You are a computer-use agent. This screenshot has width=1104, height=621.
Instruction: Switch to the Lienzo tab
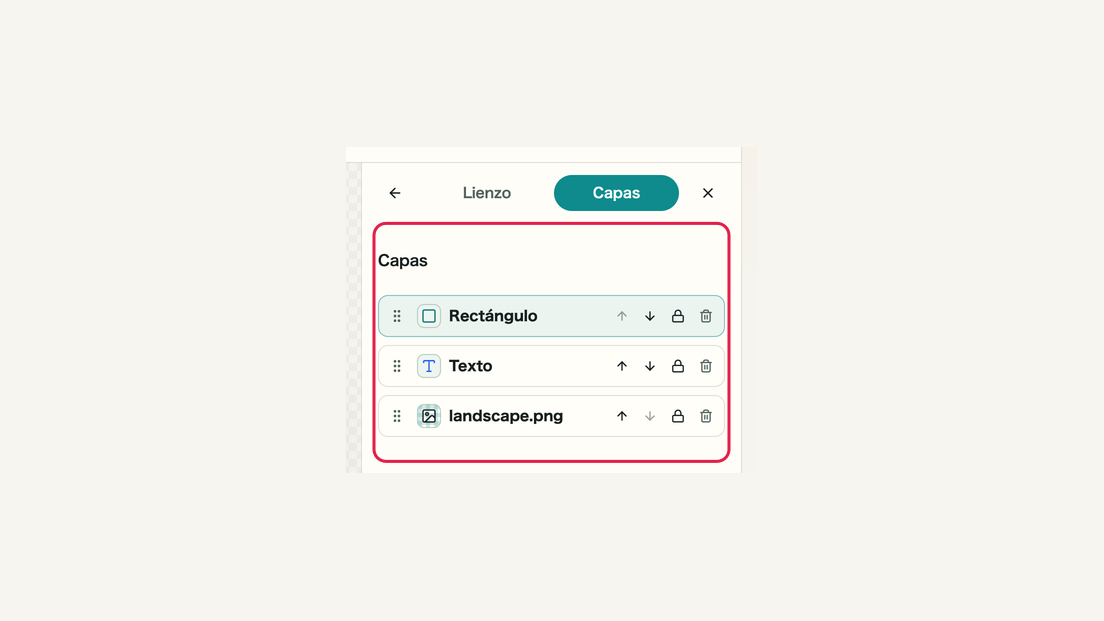tap(487, 193)
